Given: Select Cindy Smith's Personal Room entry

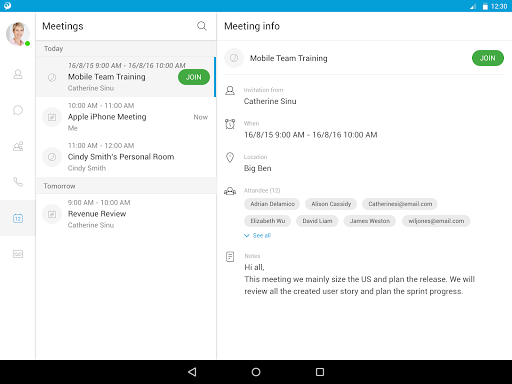Looking at the screenshot, I should (x=126, y=157).
